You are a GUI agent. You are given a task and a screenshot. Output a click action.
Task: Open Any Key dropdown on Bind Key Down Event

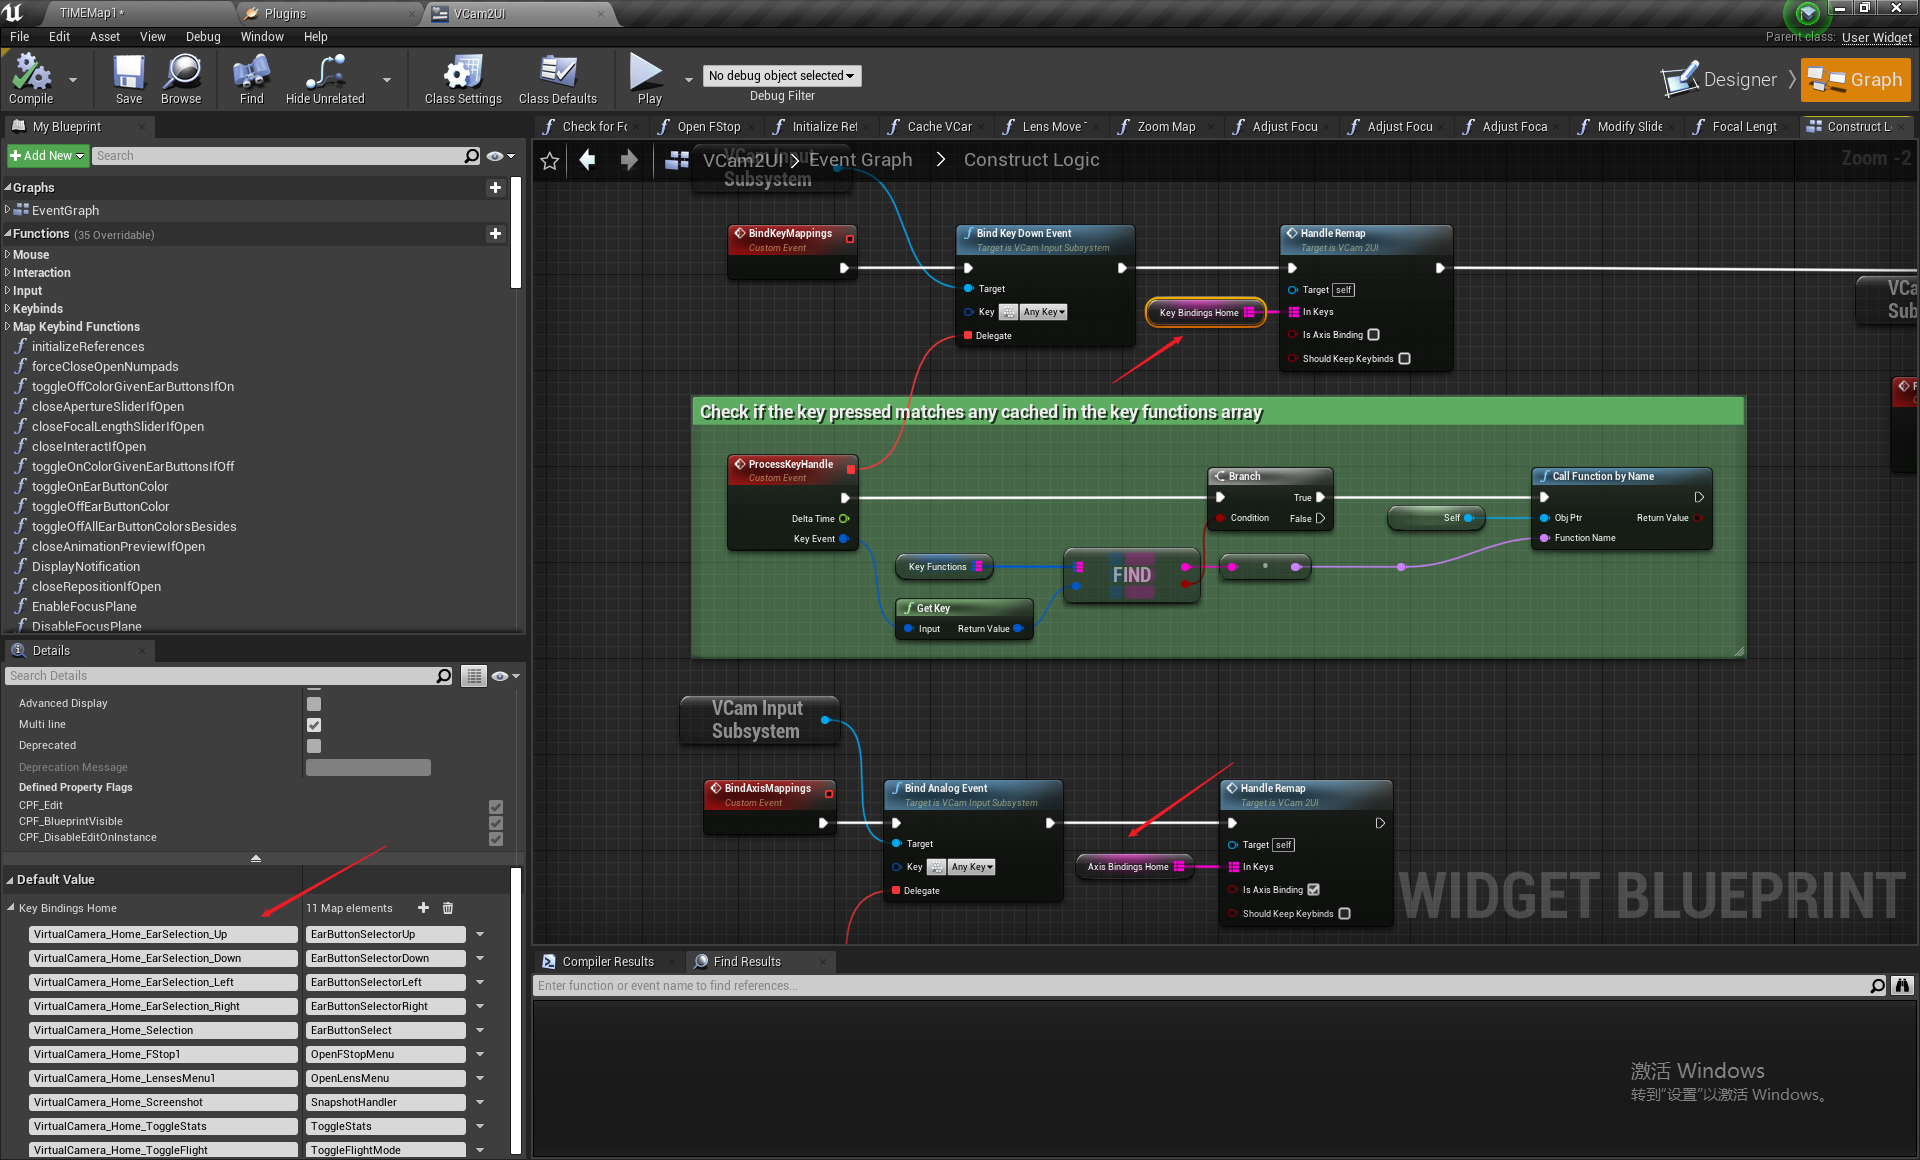pos(1044,312)
